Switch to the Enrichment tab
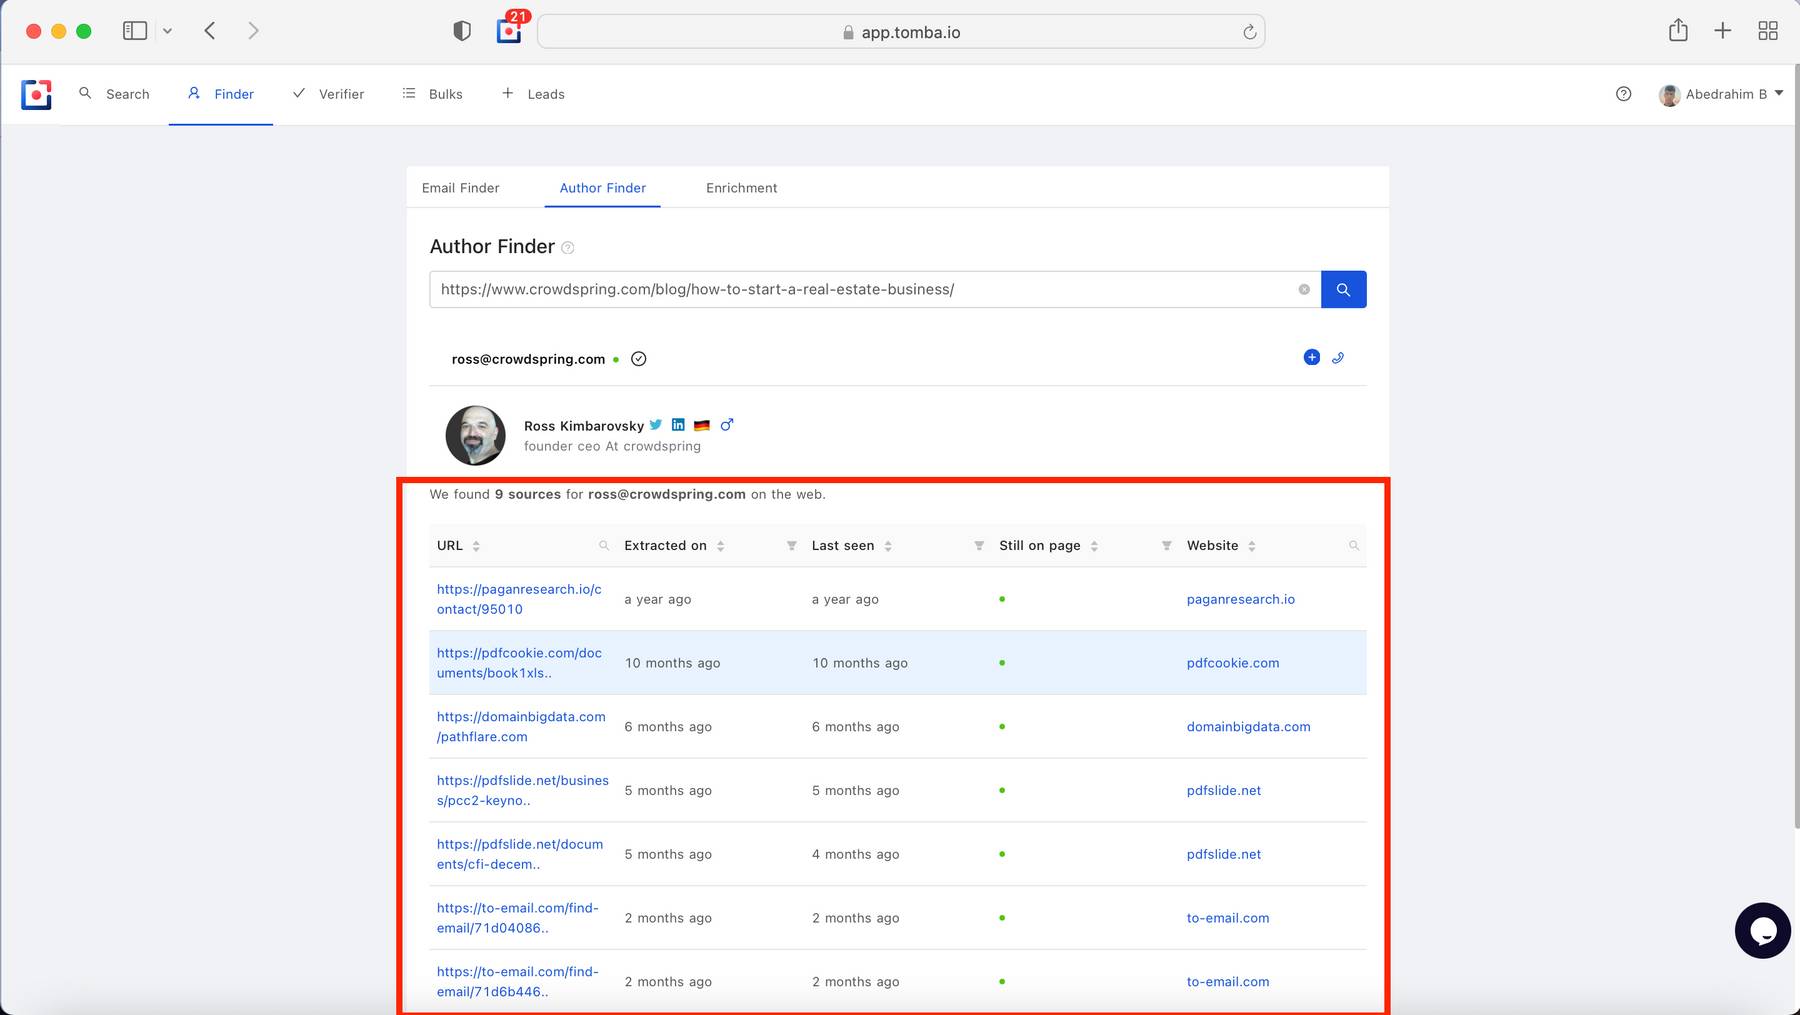The height and width of the screenshot is (1015, 1800). coord(741,188)
